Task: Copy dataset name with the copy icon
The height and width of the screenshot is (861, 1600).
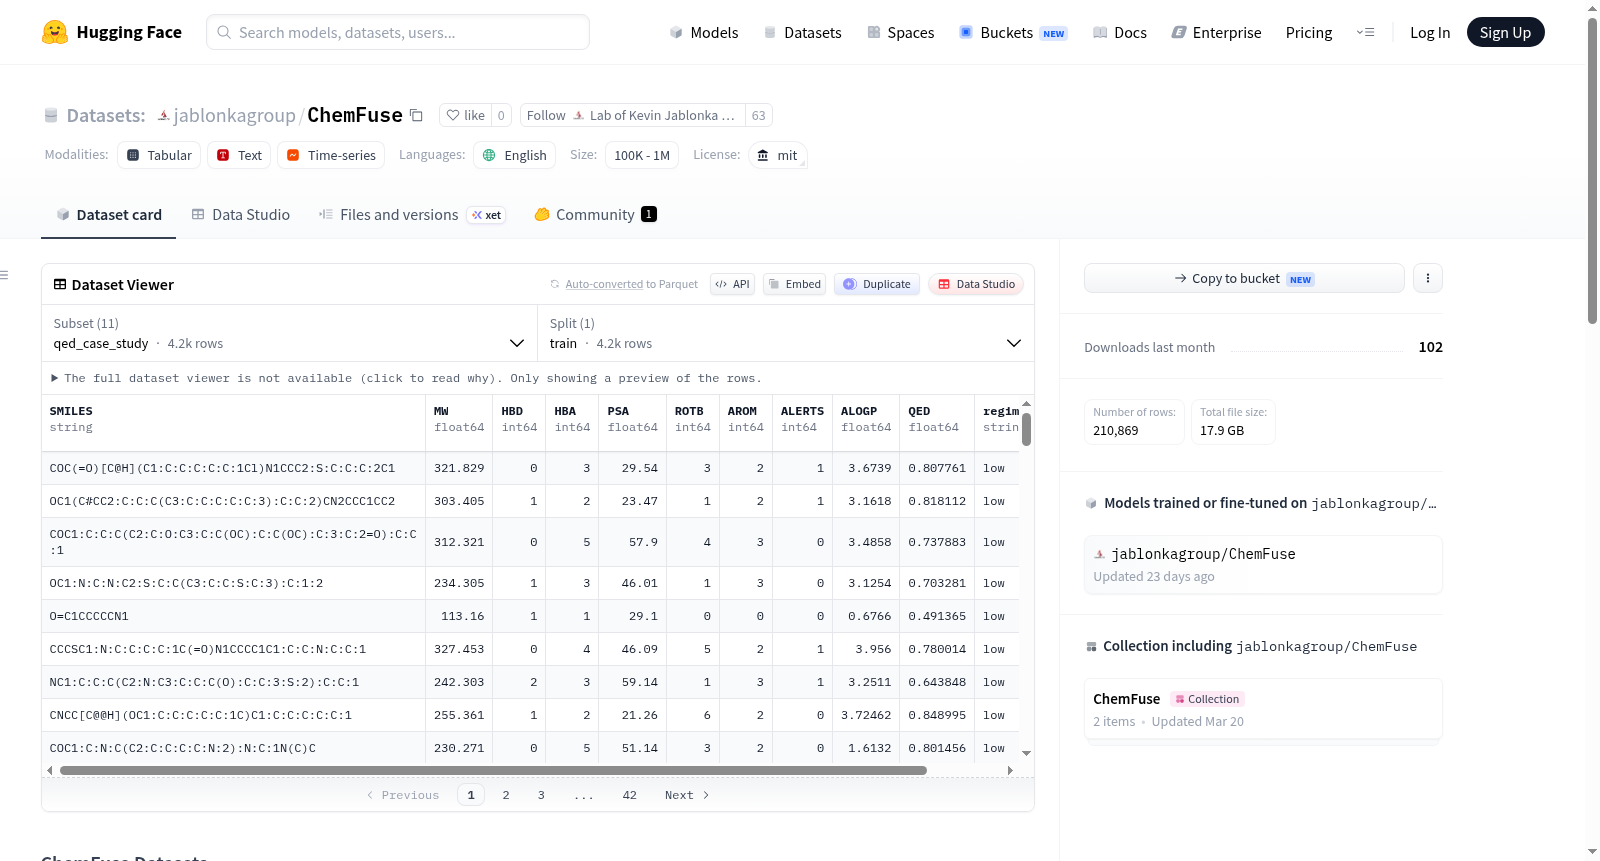Action: coord(417,115)
